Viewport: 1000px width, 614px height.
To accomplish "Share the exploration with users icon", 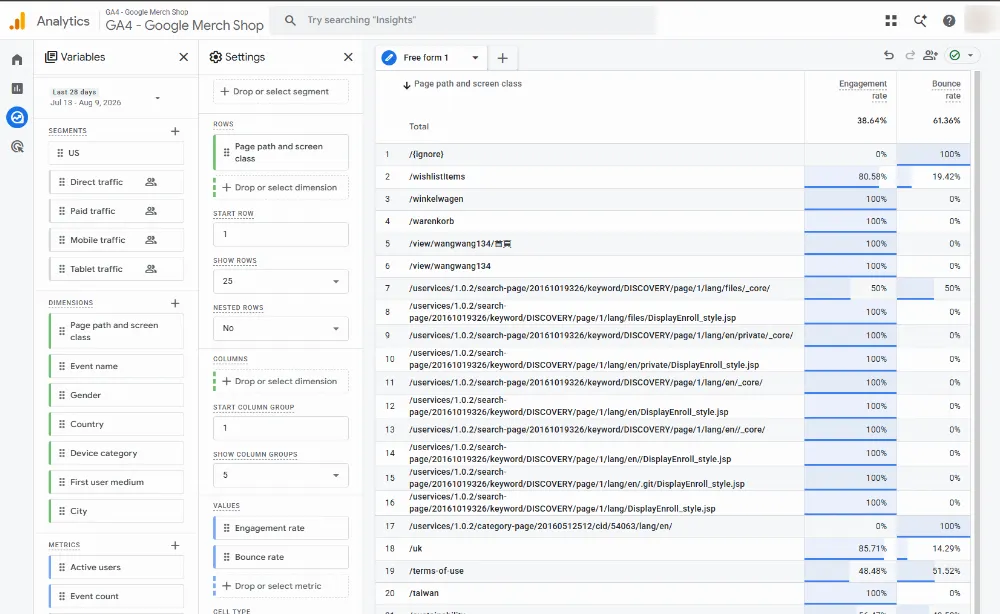I will [x=930, y=55].
